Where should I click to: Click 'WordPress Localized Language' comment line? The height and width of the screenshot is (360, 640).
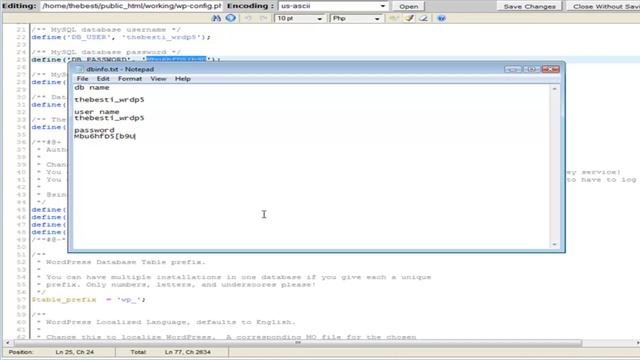[x=171, y=322]
